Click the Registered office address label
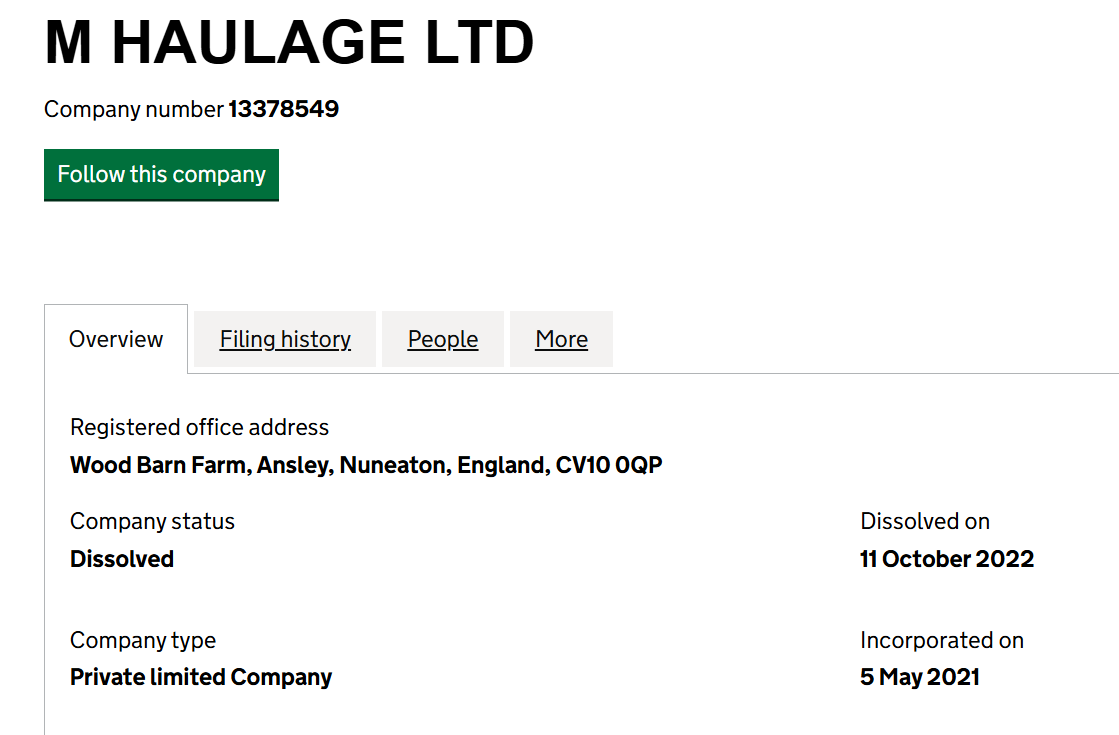 [199, 427]
